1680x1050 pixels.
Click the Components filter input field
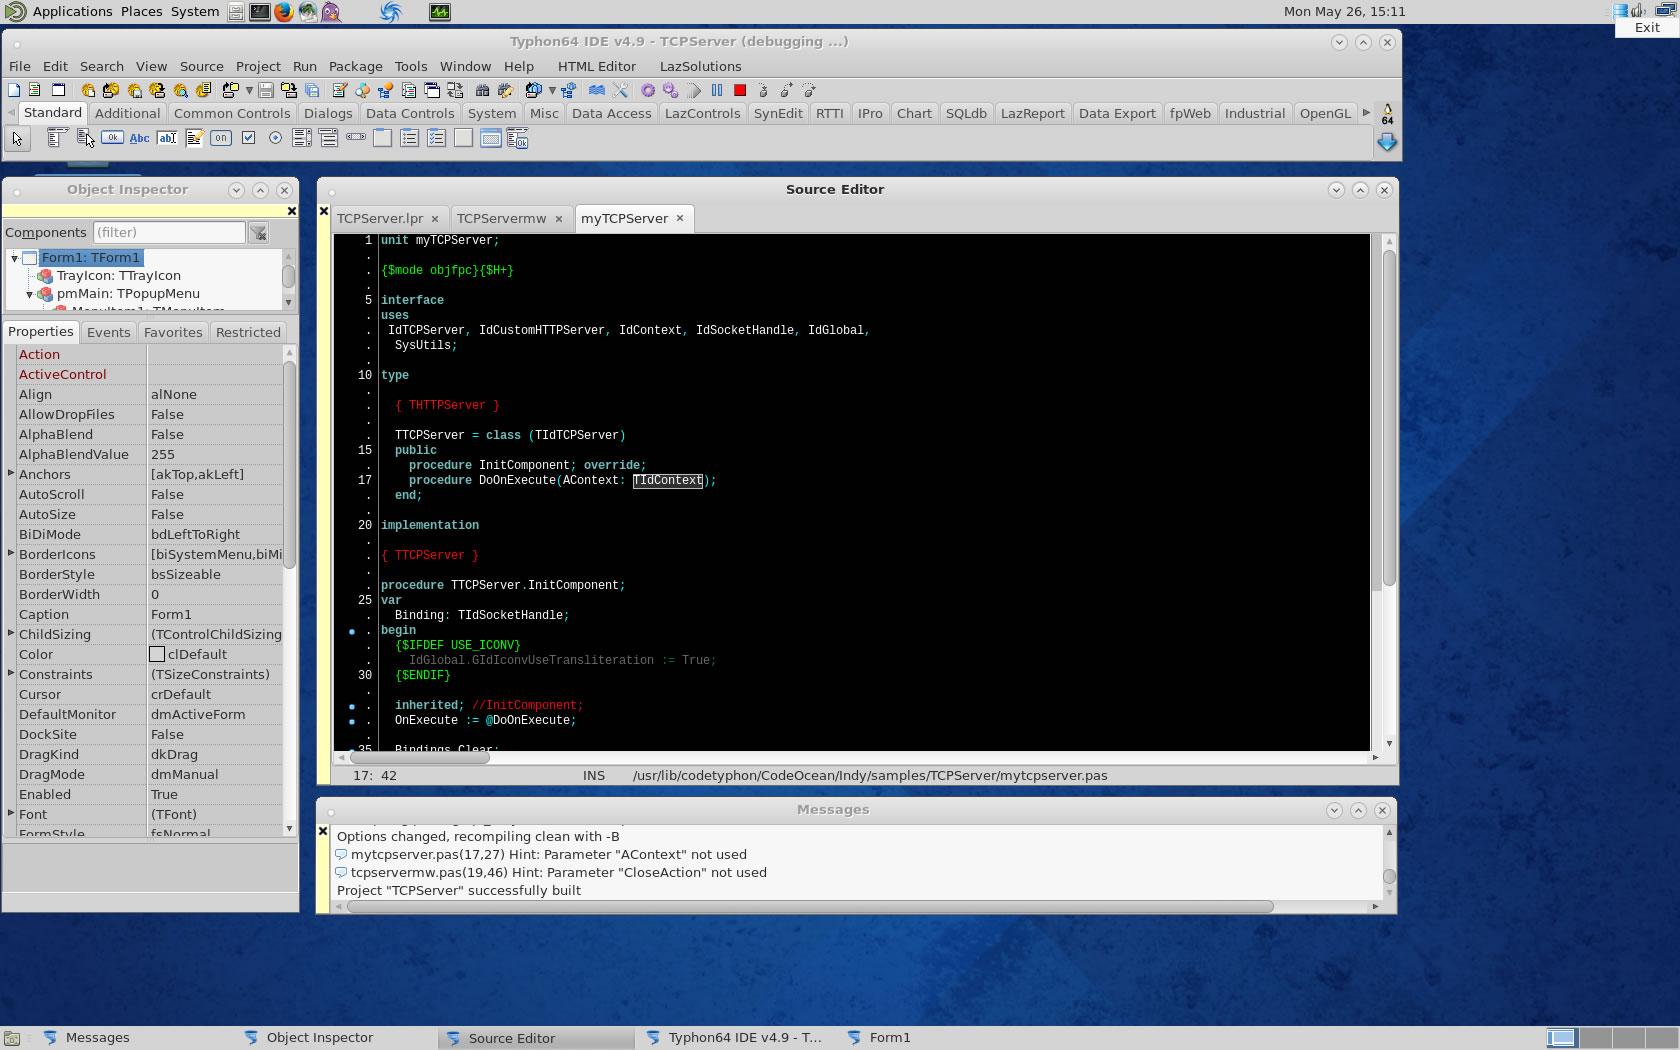click(169, 232)
